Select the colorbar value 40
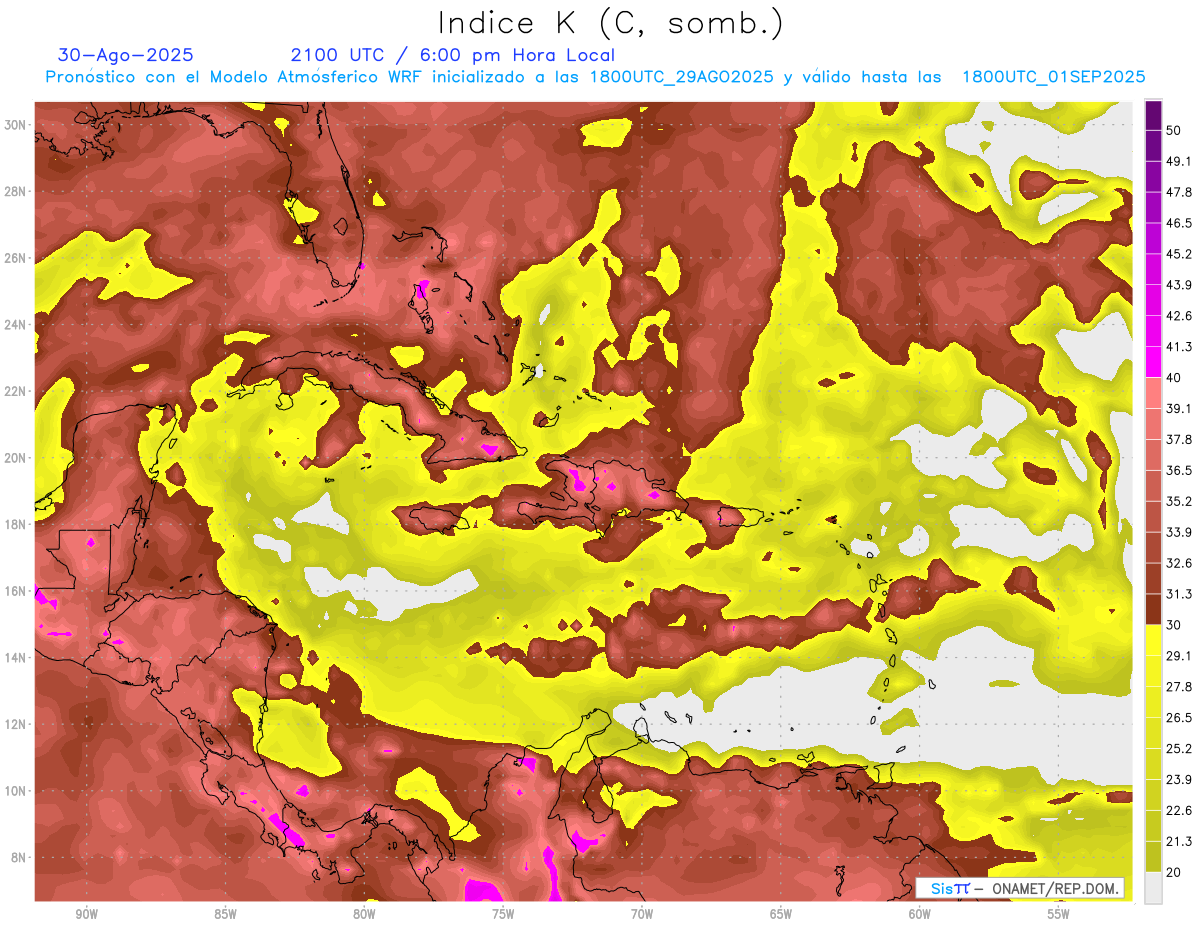Viewport: 1200px width, 927px height. (x=1174, y=378)
